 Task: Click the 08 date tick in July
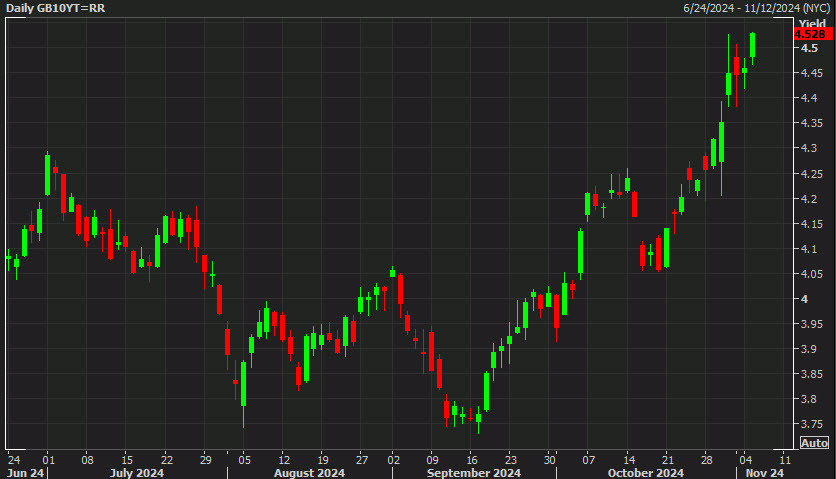(x=87, y=460)
